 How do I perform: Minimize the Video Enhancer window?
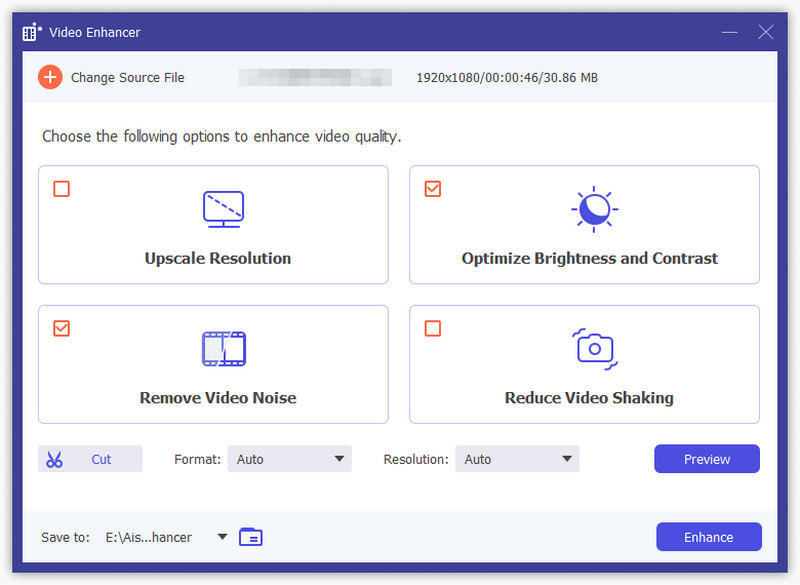coord(730,32)
